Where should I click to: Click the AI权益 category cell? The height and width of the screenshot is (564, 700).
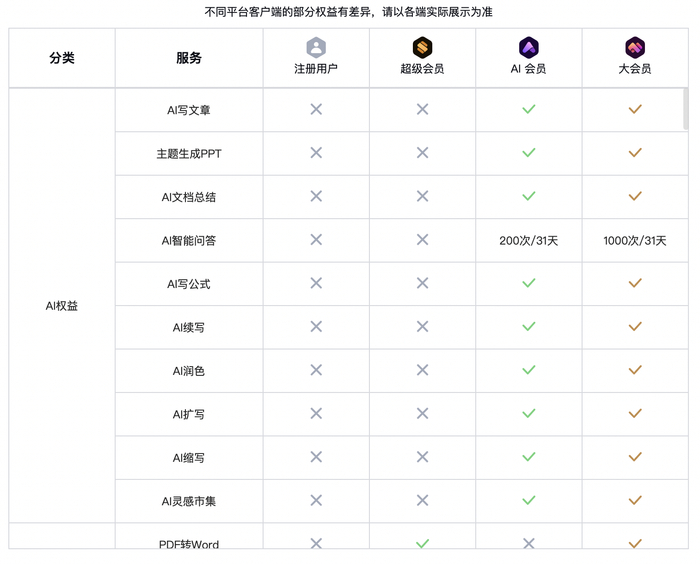pyautogui.click(x=62, y=306)
